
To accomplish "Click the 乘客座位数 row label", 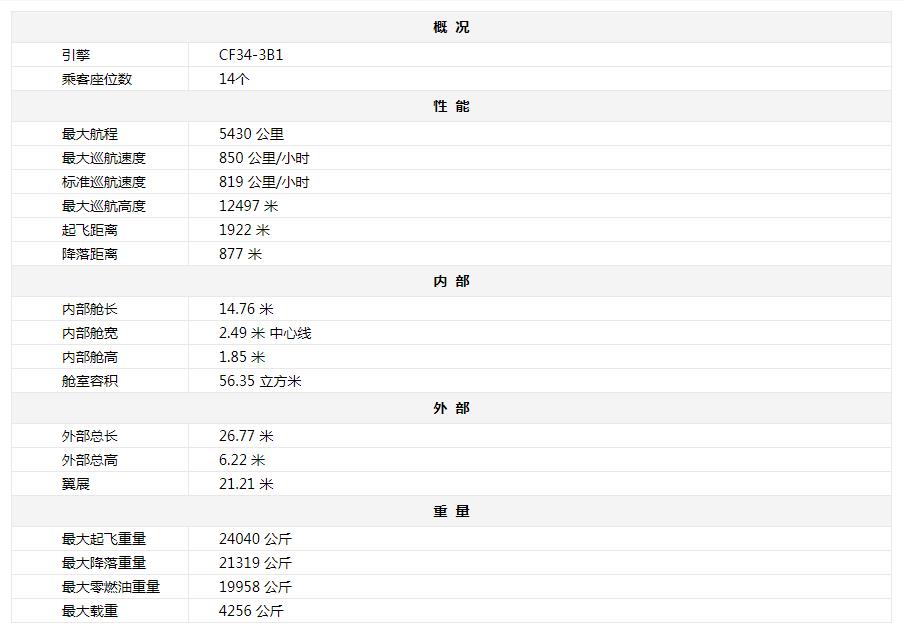I will pyautogui.click(x=97, y=79).
